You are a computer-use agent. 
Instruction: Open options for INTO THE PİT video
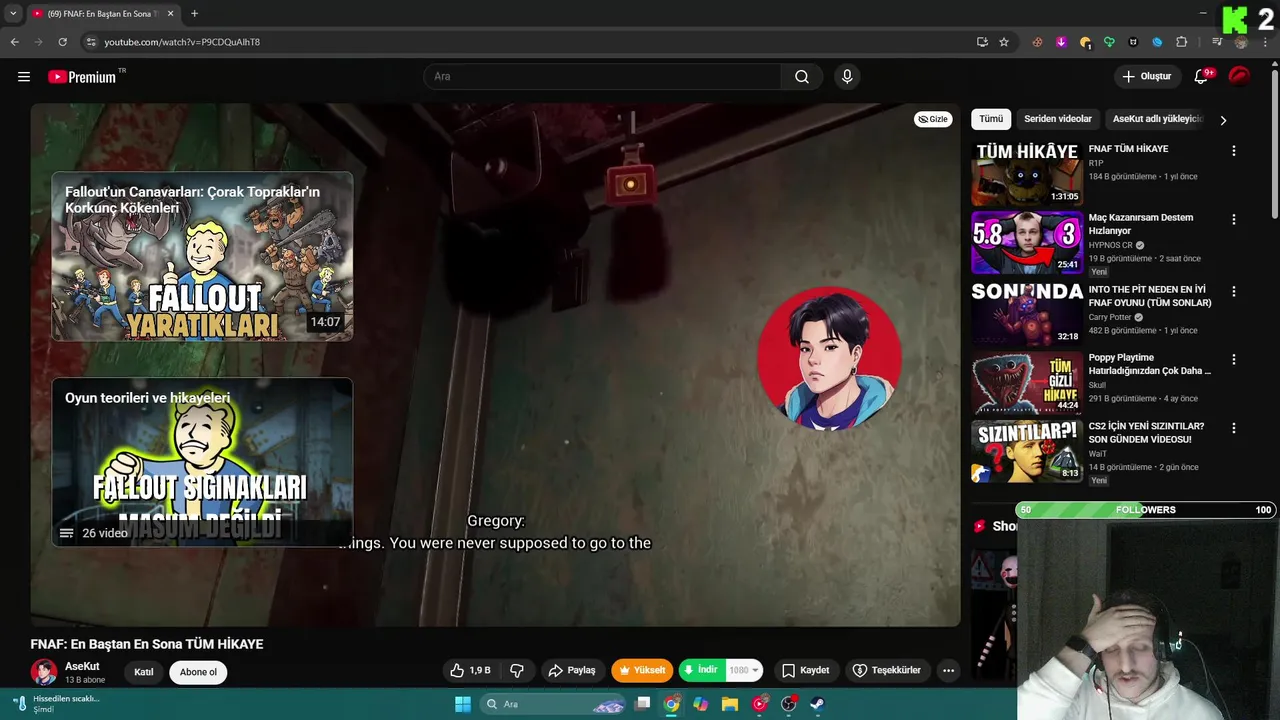[1233, 291]
